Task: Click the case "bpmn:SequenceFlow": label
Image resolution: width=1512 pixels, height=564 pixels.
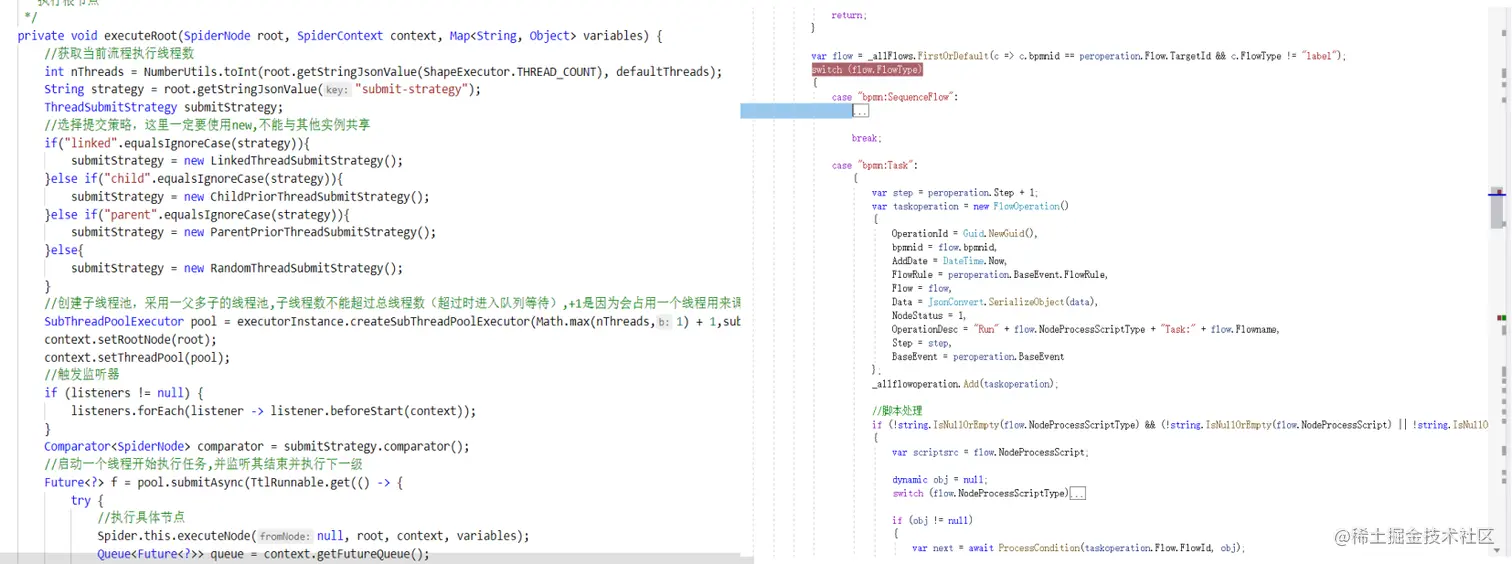Action: coord(895,97)
